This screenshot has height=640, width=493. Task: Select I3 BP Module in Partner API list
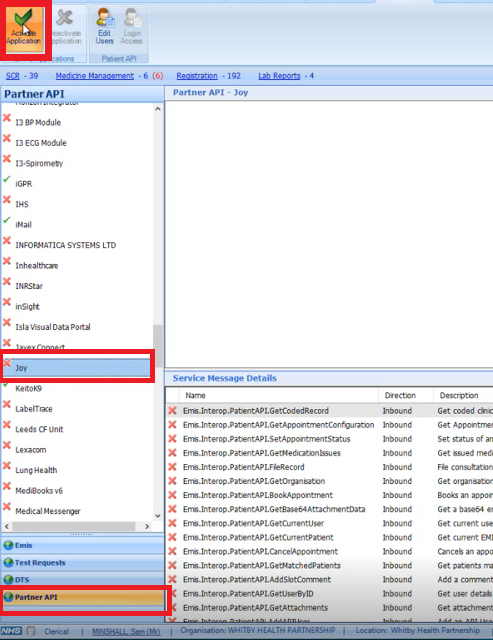[38, 122]
